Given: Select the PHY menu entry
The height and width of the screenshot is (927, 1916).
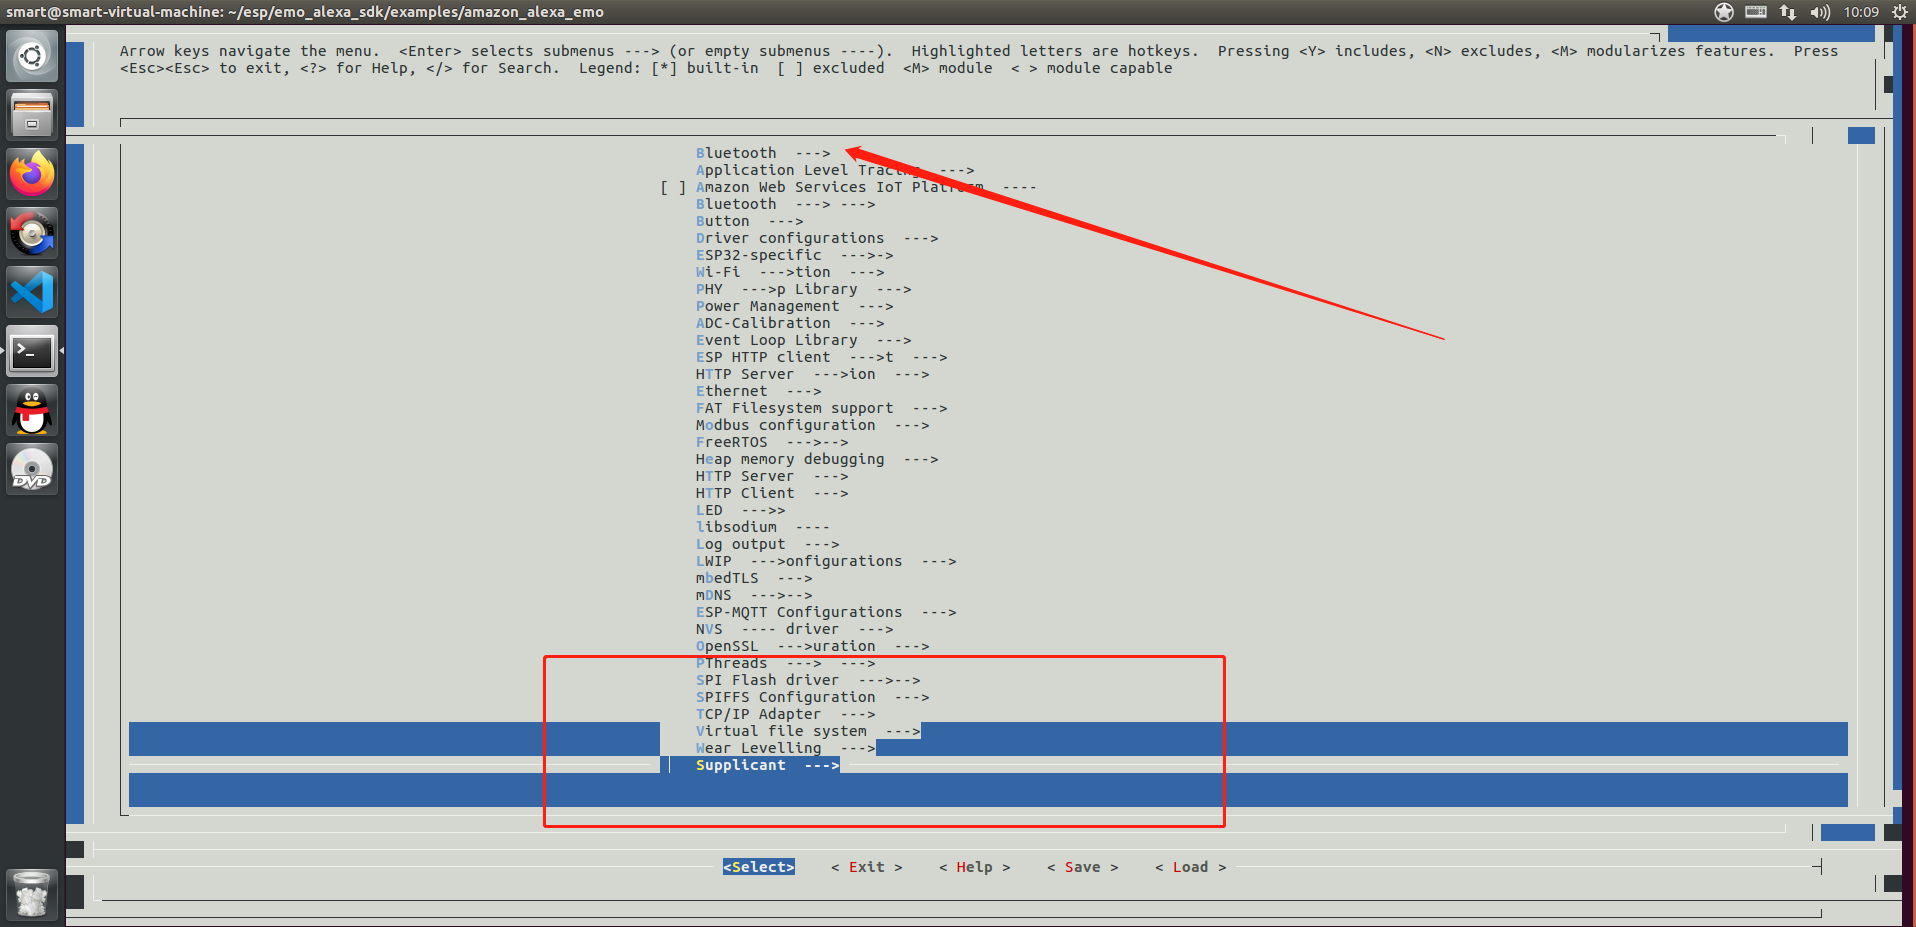Looking at the screenshot, I should pyautogui.click(x=804, y=289).
